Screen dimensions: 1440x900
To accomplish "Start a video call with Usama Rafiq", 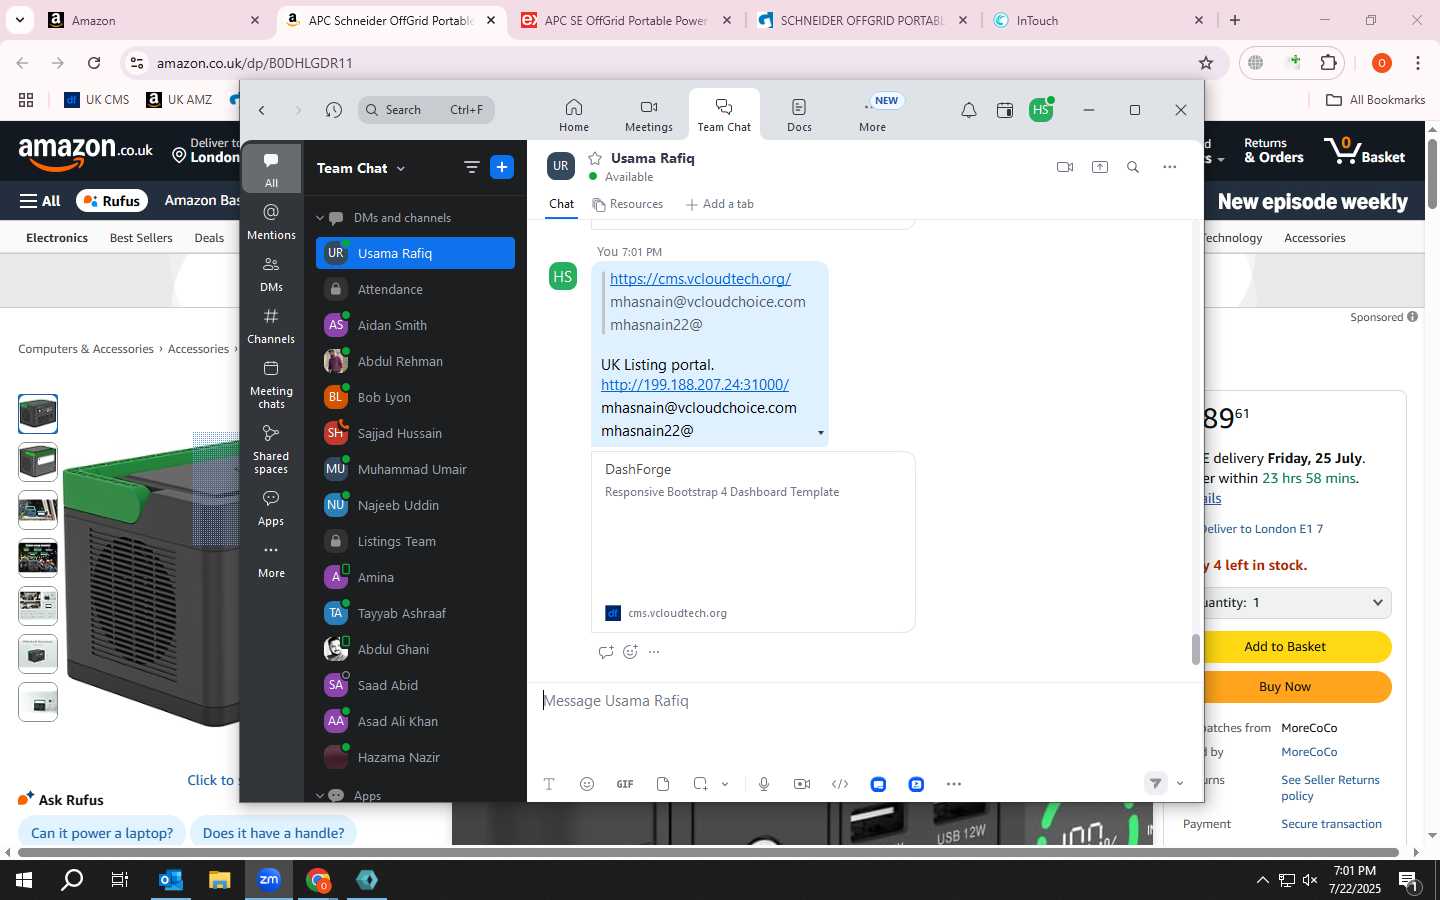I will click(x=1065, y=167).
